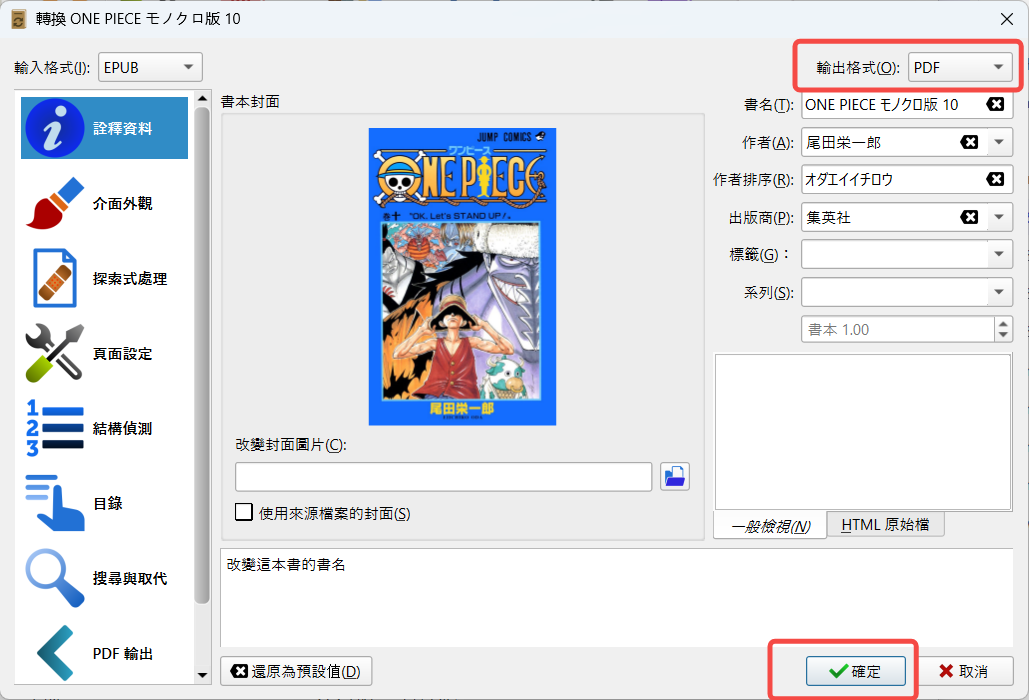Switch to the HTML 原始檔 source tab
Image resolution: width=1029 pixels, height=700 pixels.
(885, 525)
